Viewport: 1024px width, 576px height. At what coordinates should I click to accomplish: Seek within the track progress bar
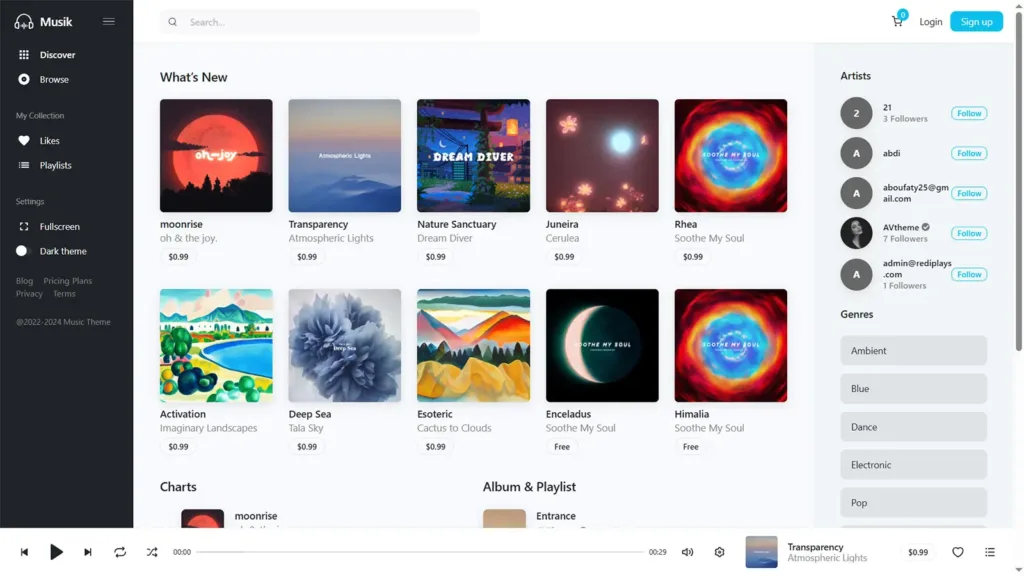tap(420, 552)
